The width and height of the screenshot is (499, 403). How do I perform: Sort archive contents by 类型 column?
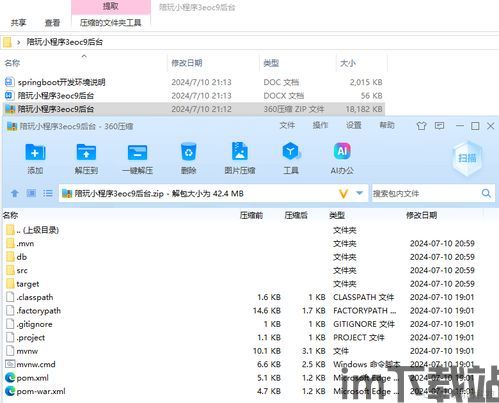tap(337, 215)
